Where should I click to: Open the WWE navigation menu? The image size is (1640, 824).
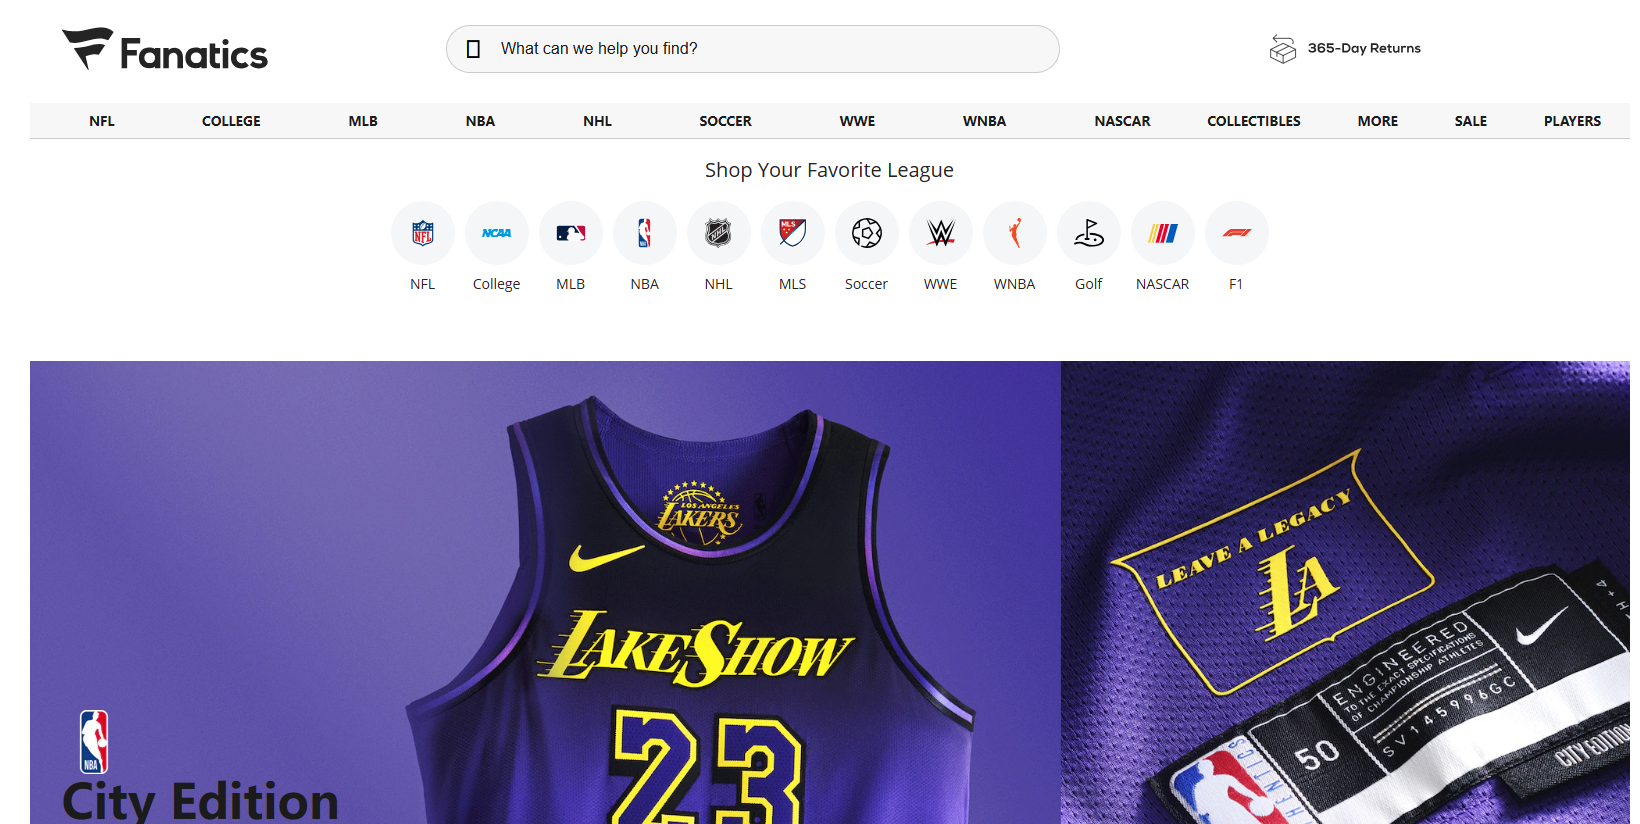(x=857, y=121)
